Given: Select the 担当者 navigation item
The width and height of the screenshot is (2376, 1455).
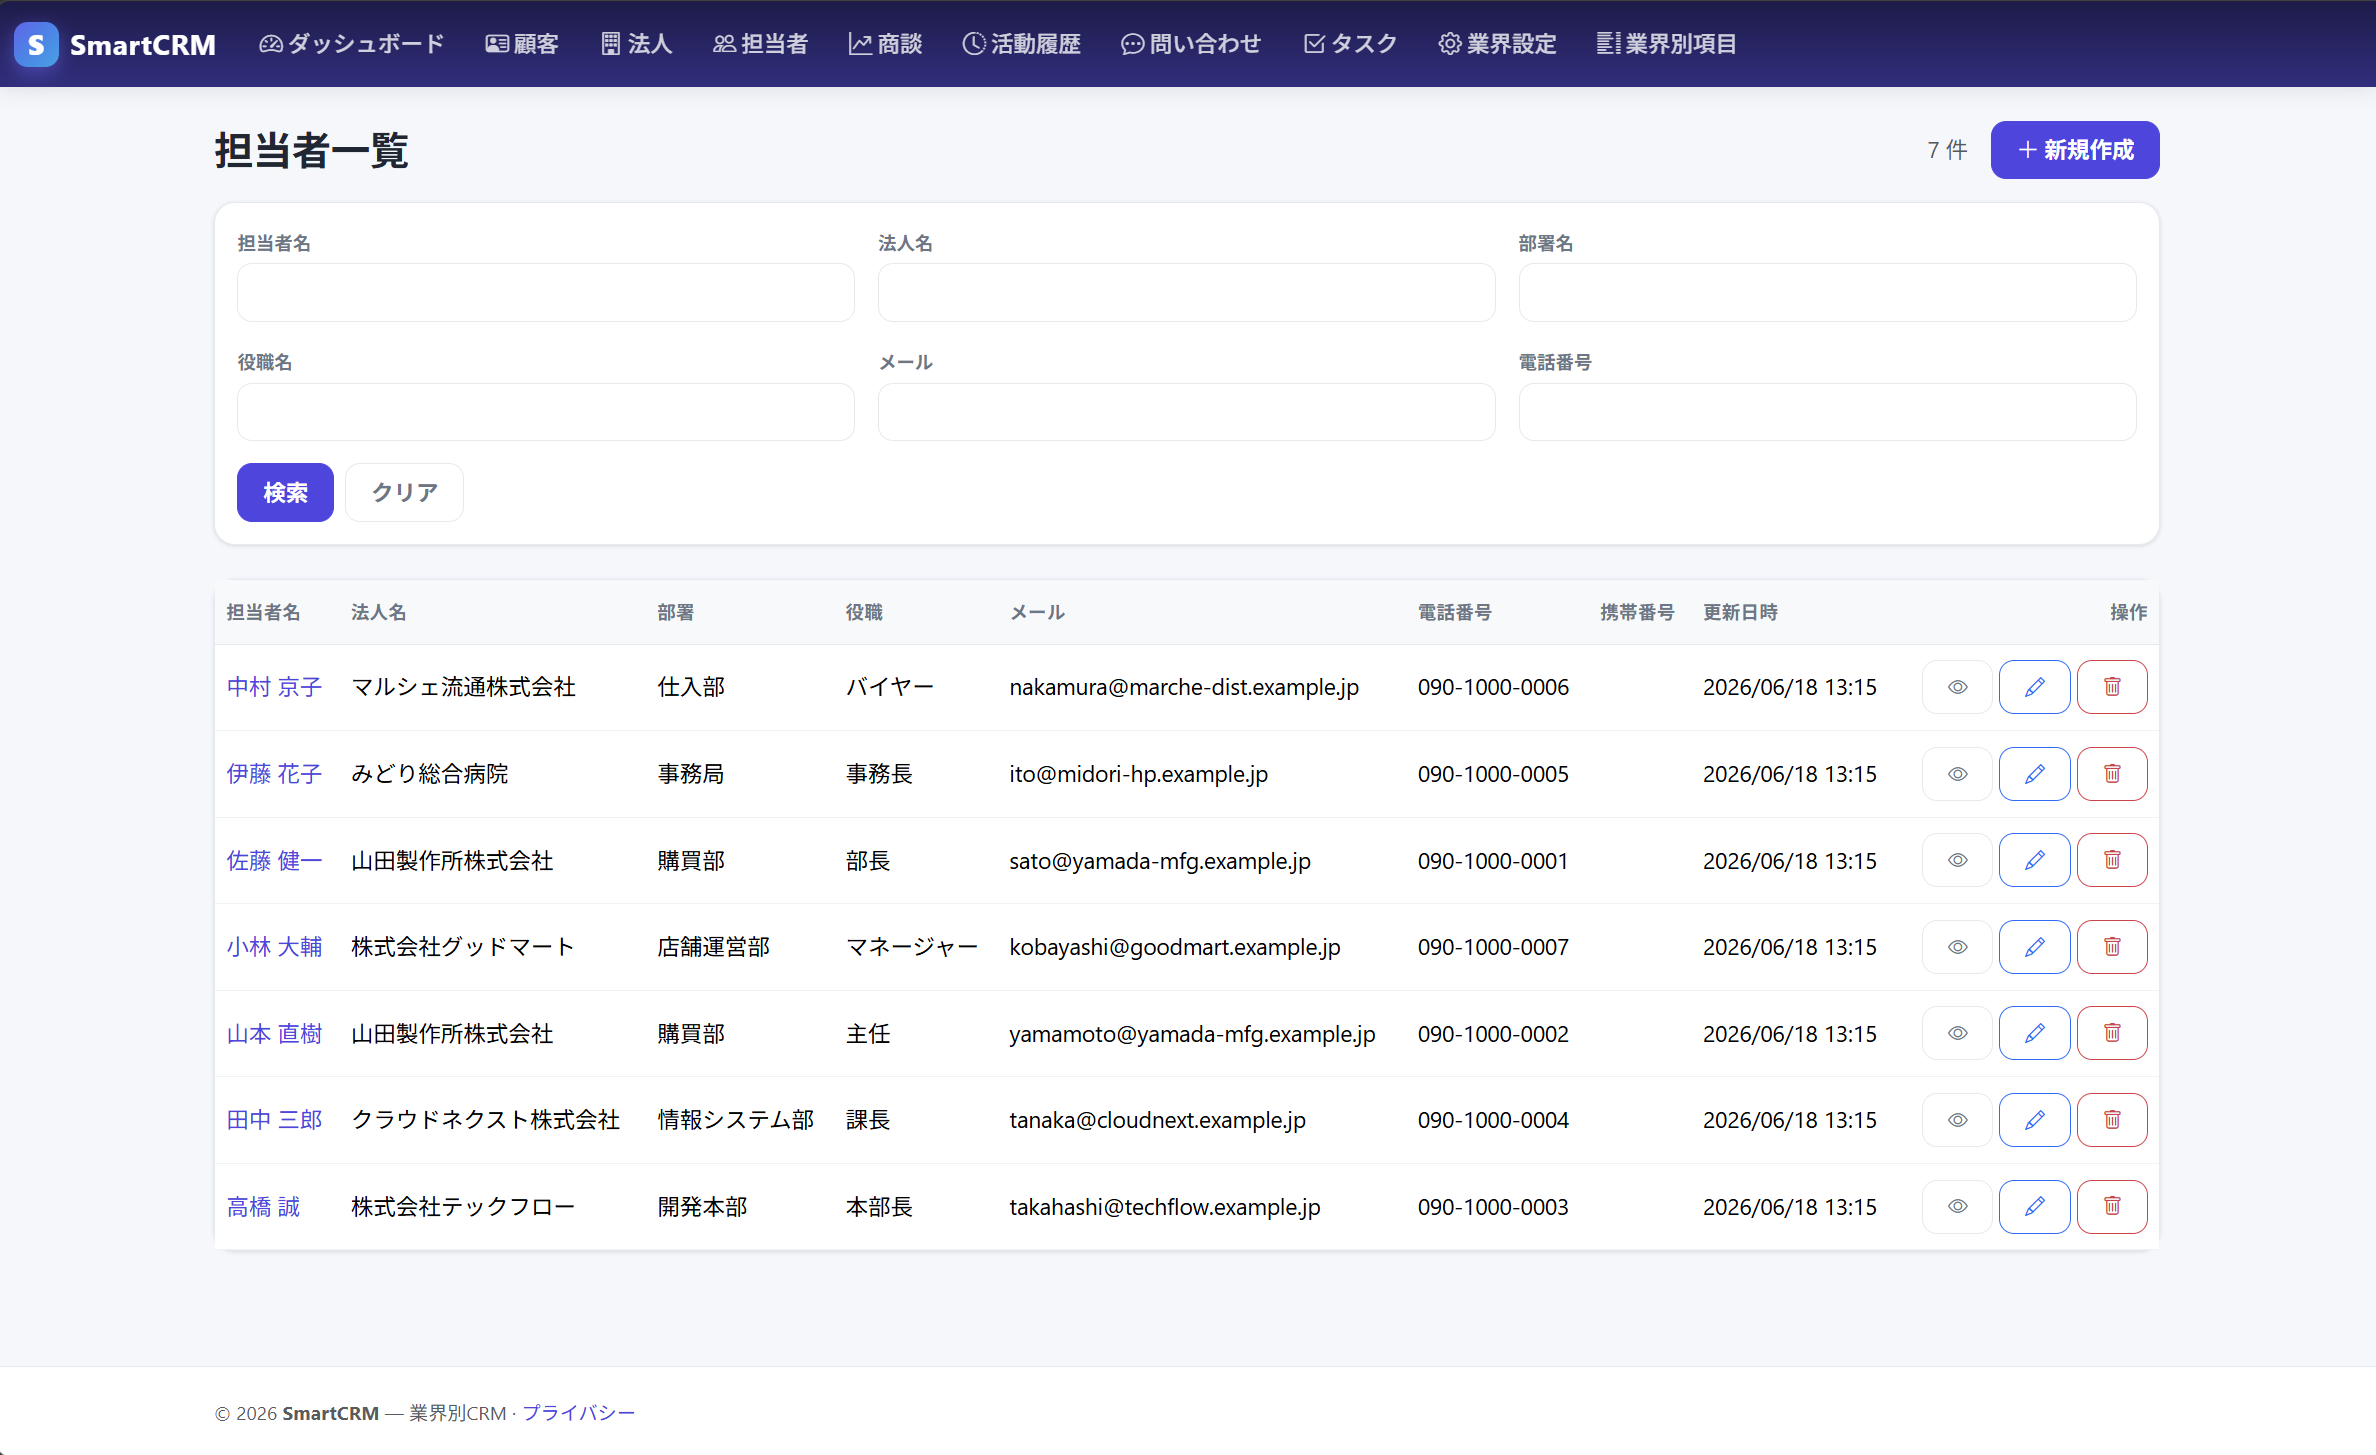Looking at the screenshot, I should click(x=760, y=44).
